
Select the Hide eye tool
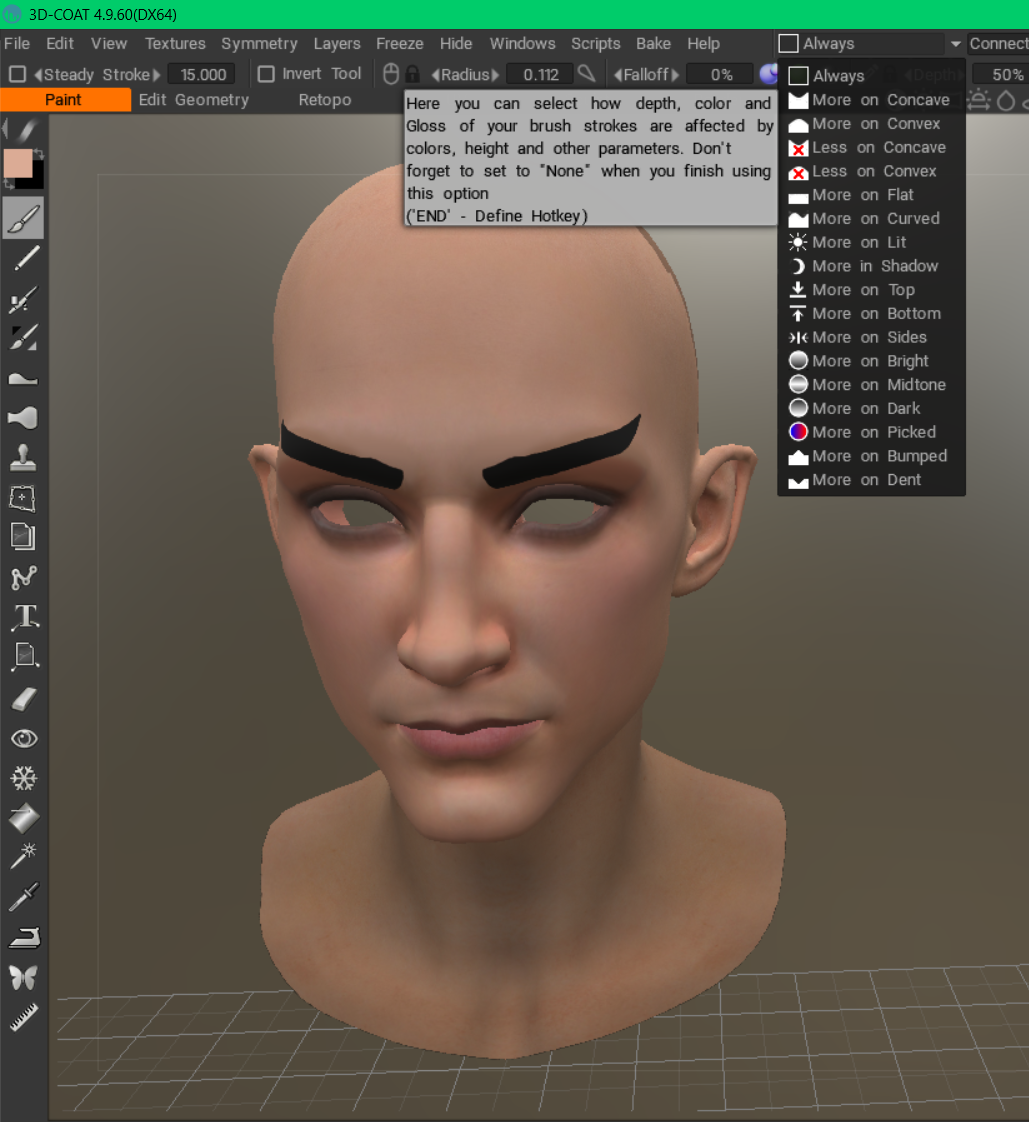click(24, 738)
